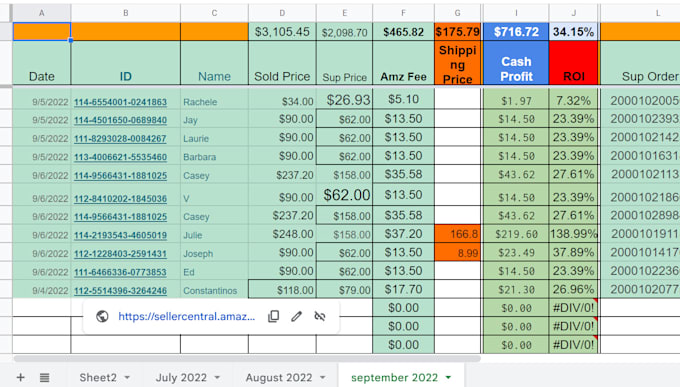Open order link 114-6554001-0241863
This screenshot has width=680, height=387.
120,102
